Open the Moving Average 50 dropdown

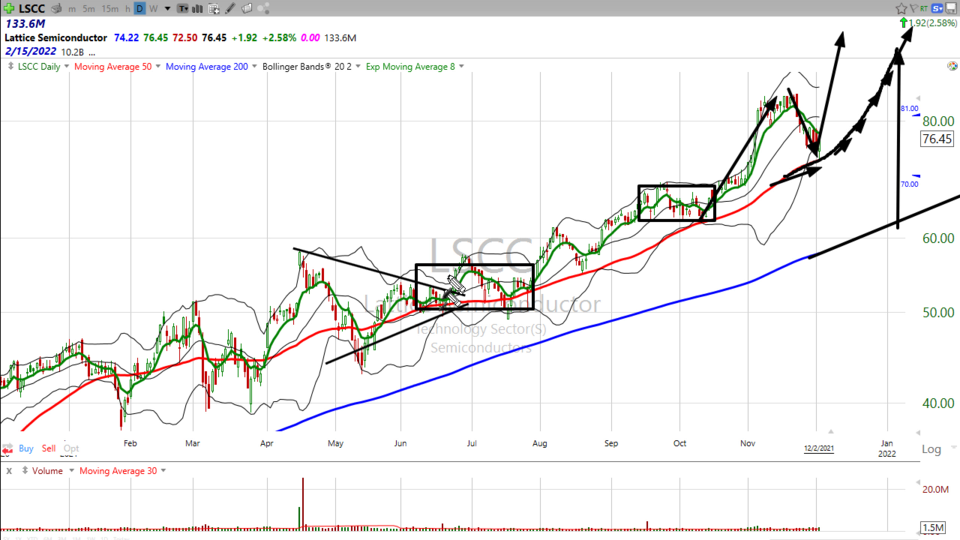[x=158, y=66]
